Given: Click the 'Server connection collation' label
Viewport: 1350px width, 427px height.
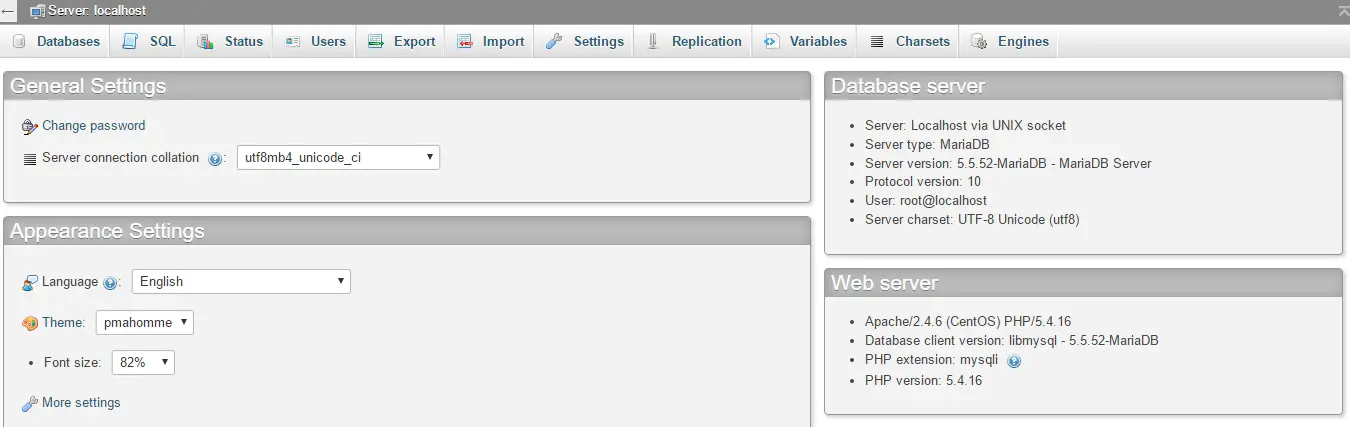Looking at the screenshot, I should pos(121,158).
